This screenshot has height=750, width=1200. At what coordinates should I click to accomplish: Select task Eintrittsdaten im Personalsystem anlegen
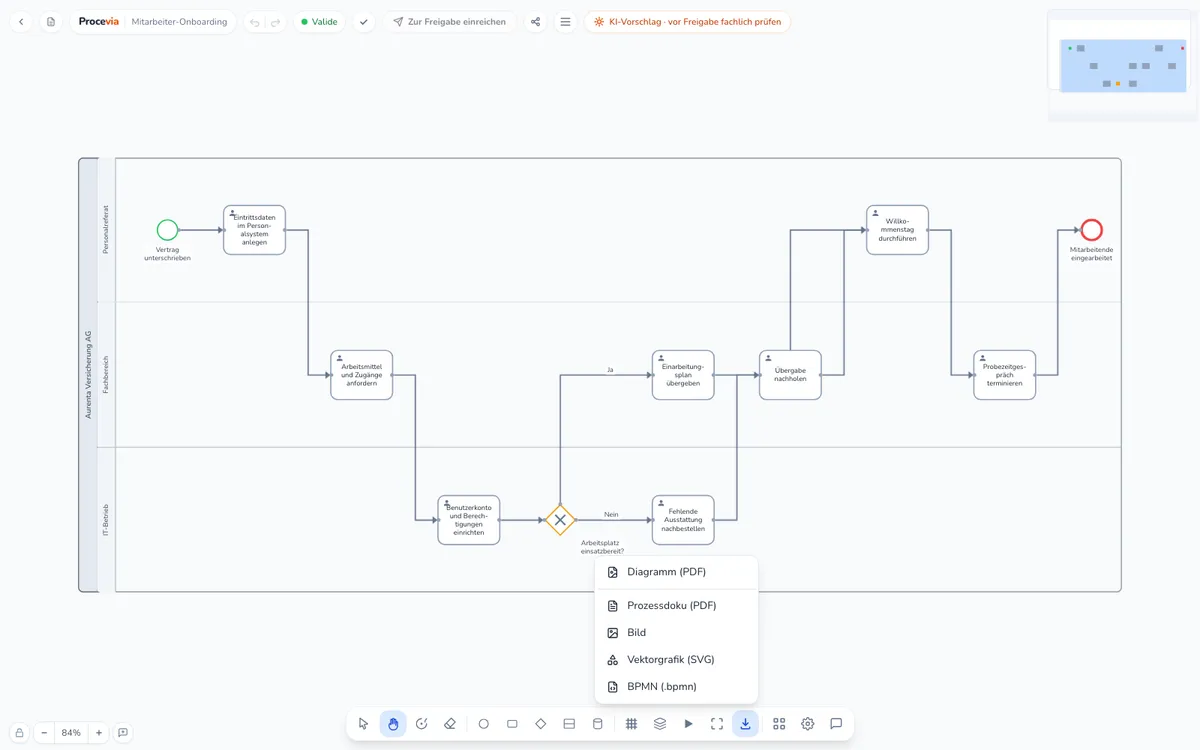point(254,230)
